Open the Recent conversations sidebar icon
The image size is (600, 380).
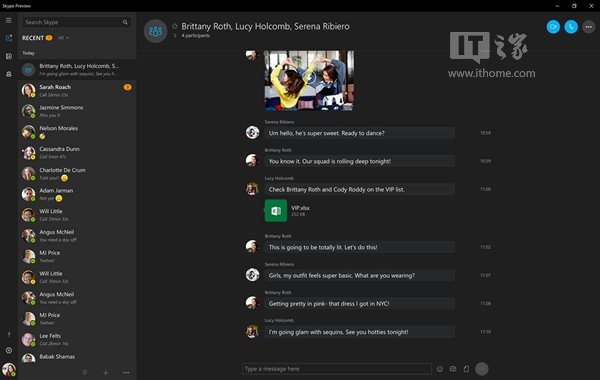pyautogui.click(x=8, y=38)
